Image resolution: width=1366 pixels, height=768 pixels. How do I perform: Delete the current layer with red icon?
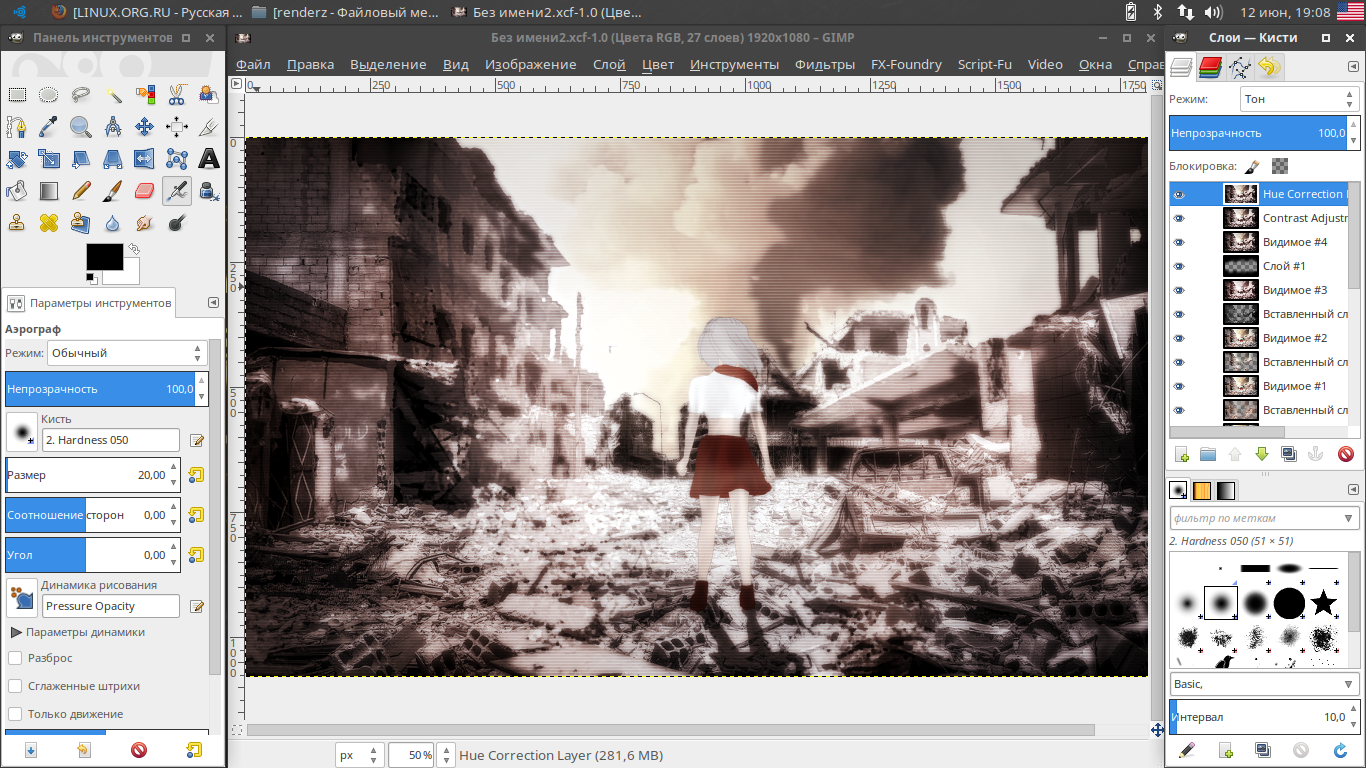click(1345, 454)
